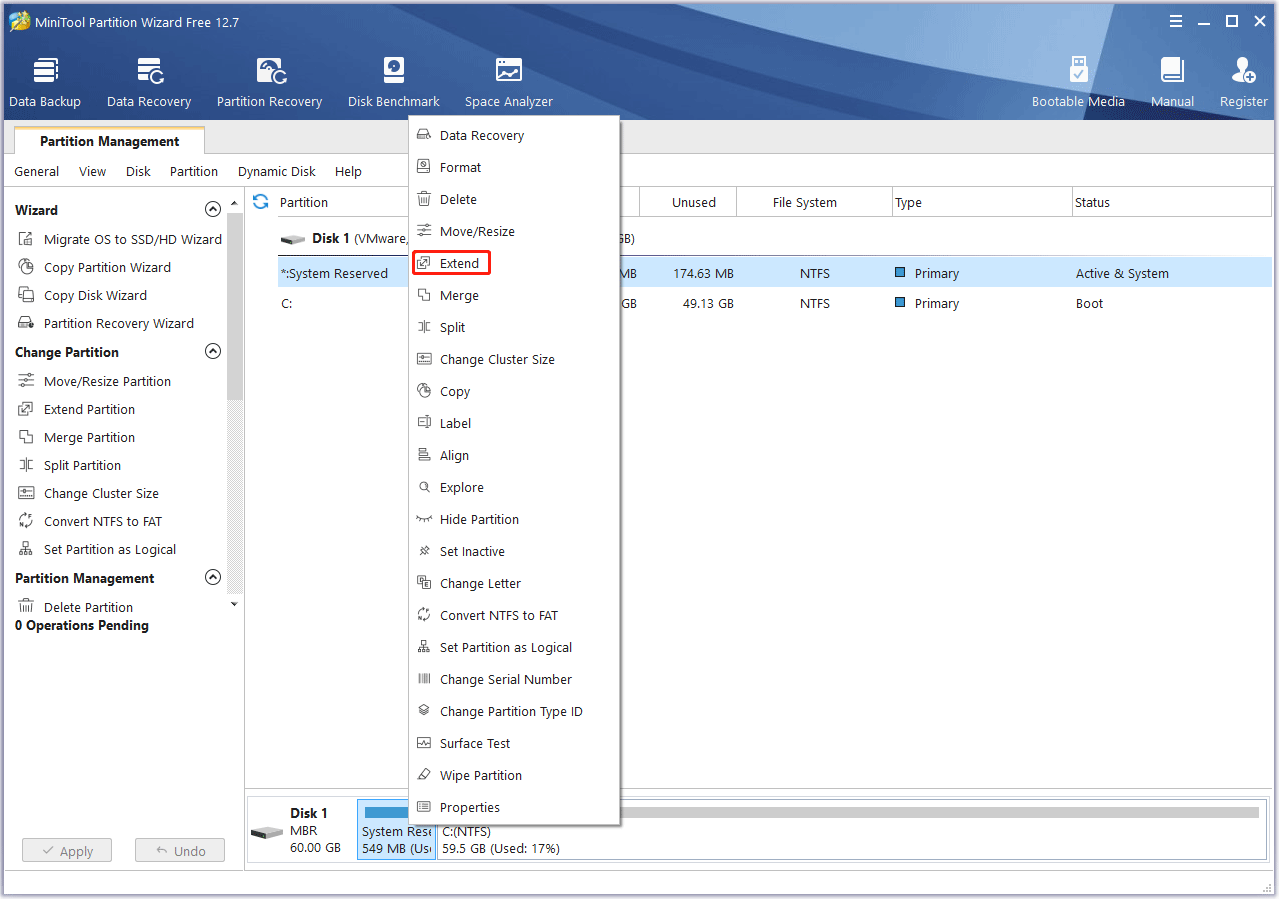Collapse the Change Partition section
Screen dimensions: 1279x900
click(x=212, y=352)
